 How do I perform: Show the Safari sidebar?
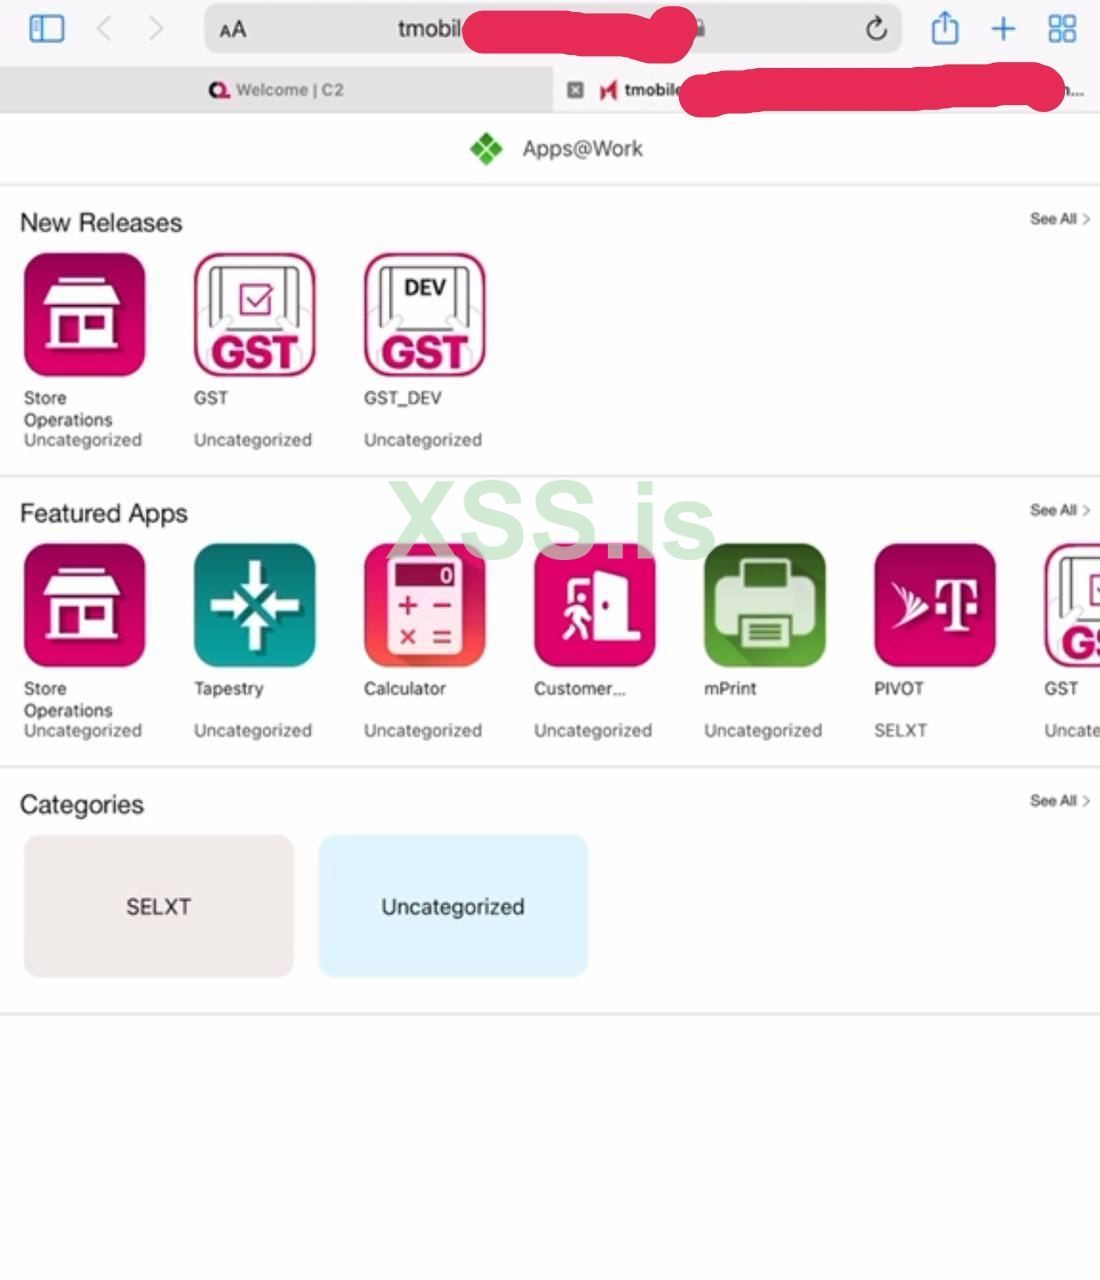pos(46,28)
